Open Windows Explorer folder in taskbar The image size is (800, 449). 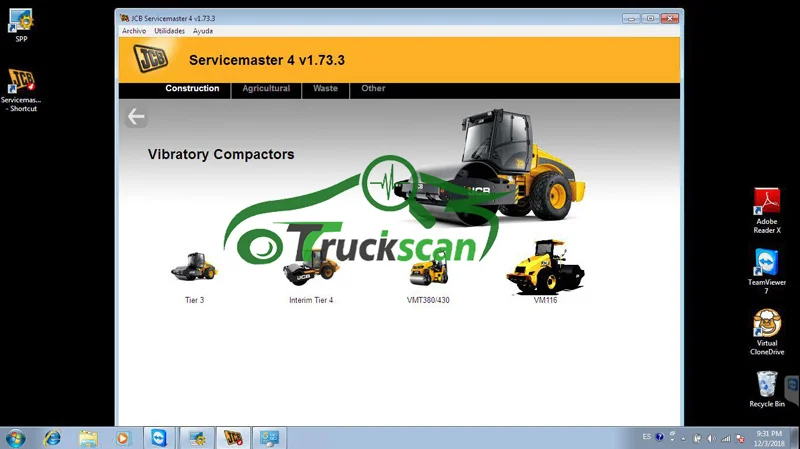tap(88, 438)
